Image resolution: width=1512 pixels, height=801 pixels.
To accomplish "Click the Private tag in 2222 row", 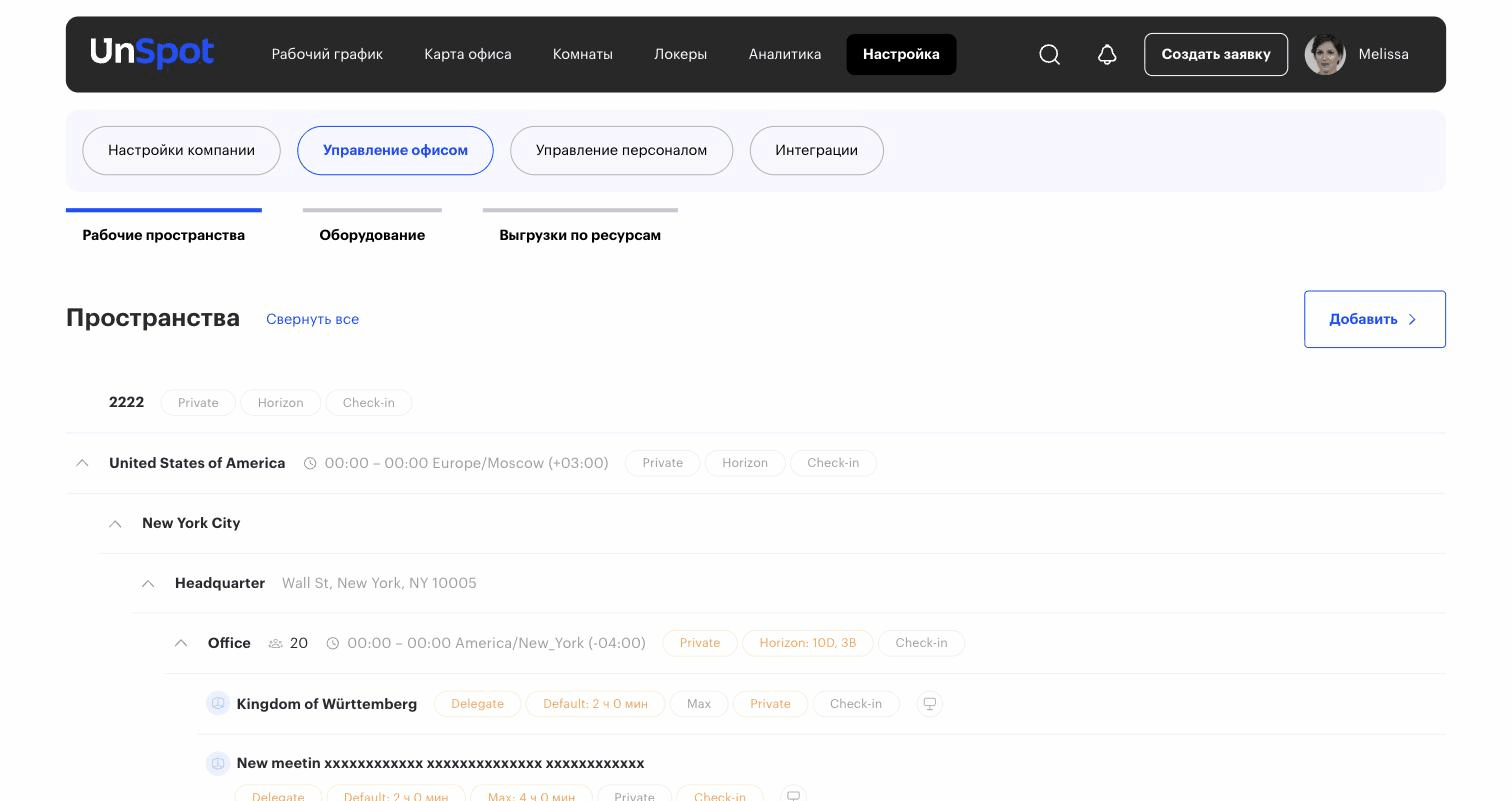I will pos(198,403).
